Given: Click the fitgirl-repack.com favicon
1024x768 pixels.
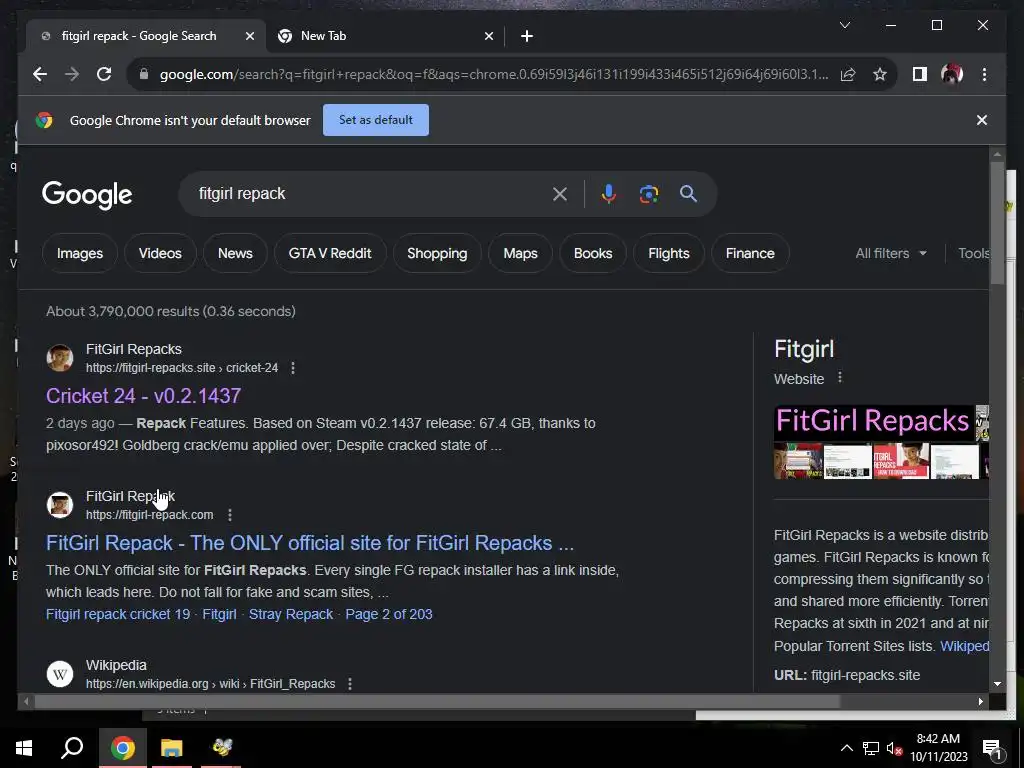Looking at the screenshot, I should pyautogui.click(x=59, y=505).
